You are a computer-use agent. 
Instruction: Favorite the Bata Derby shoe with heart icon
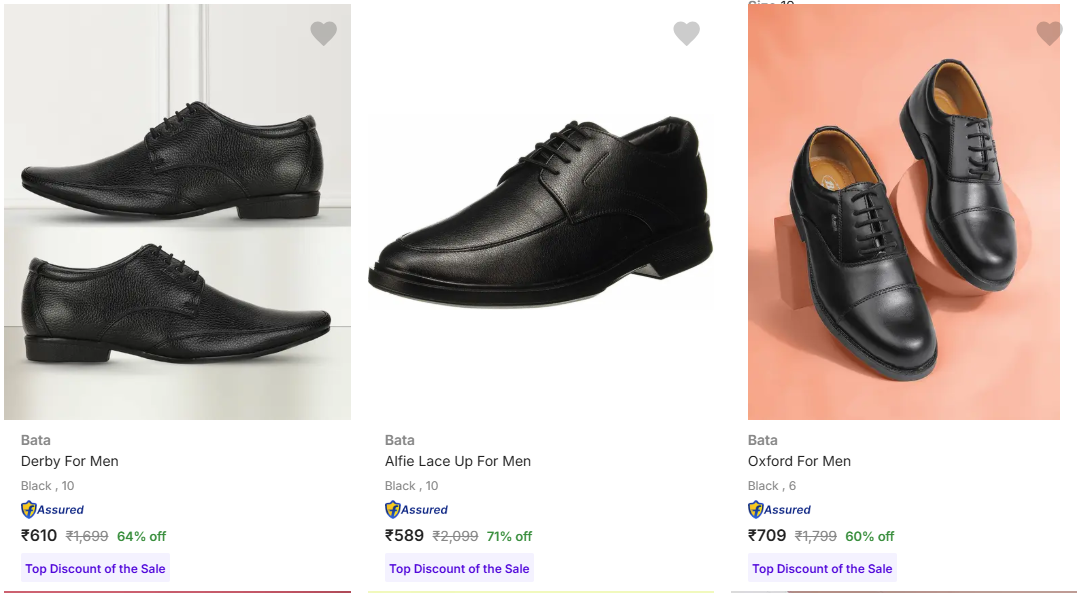pyautogui.click(x=323, y=34)
